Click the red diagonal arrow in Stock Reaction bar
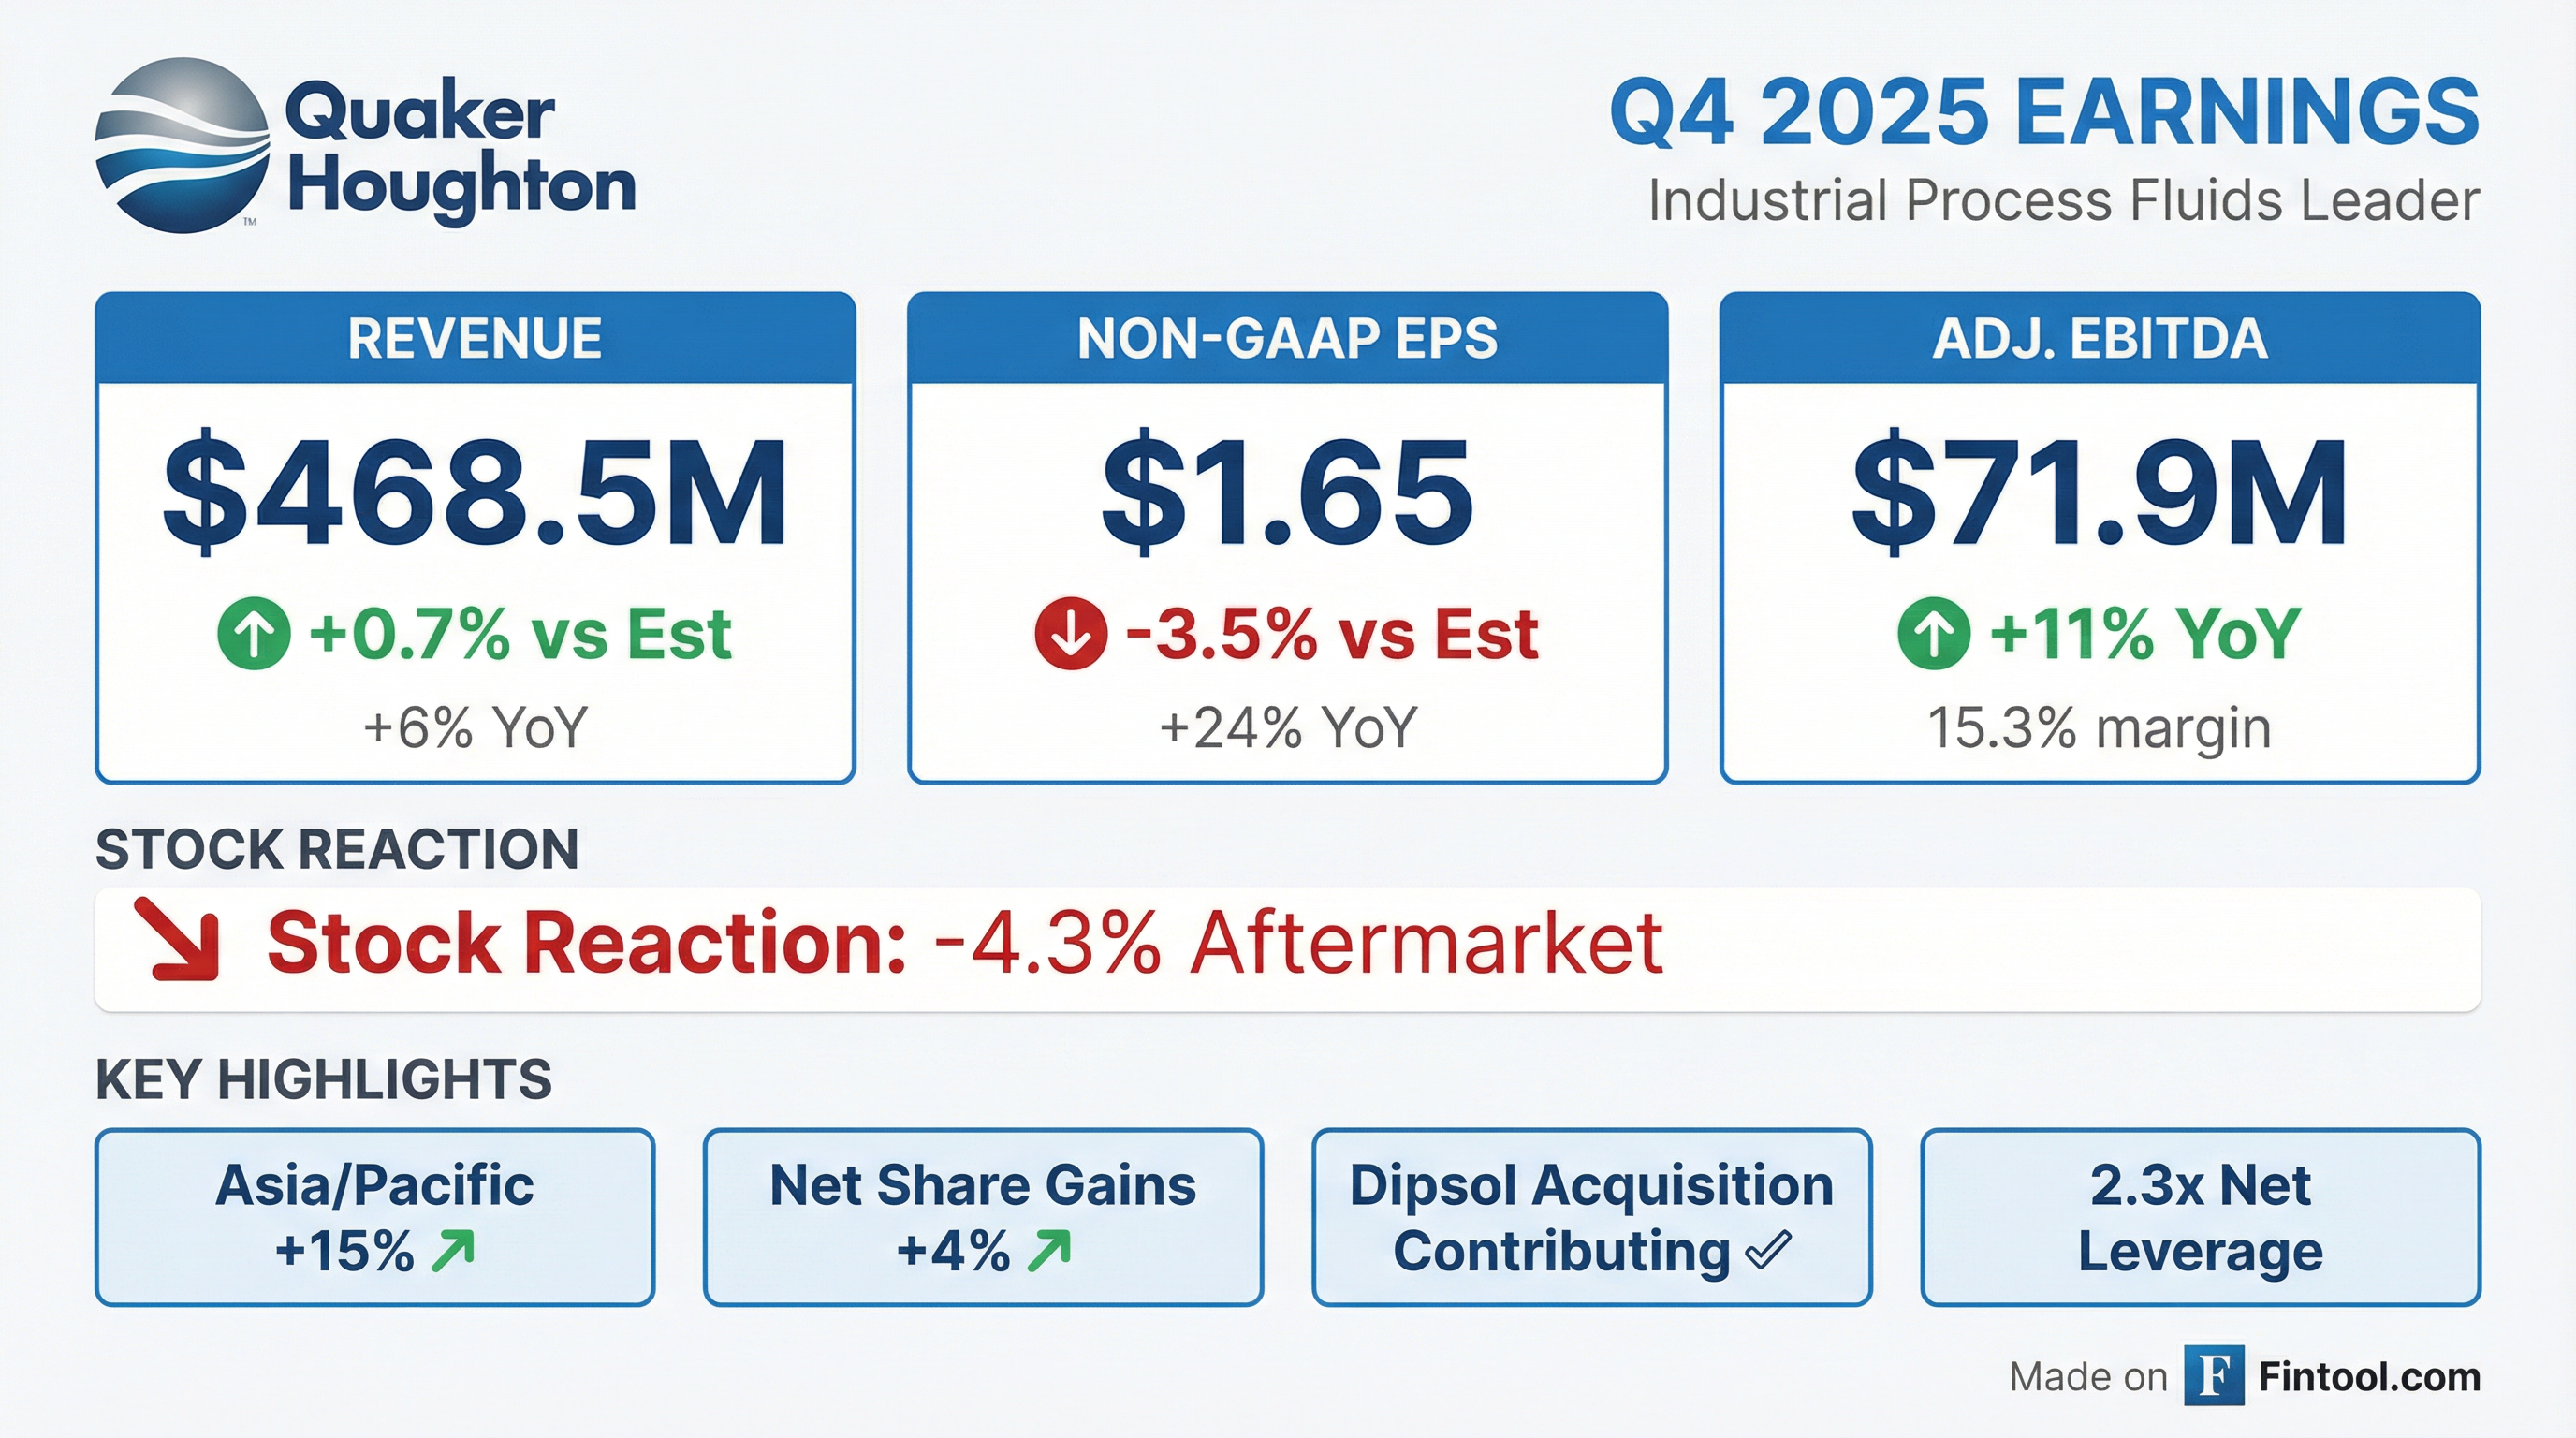The height and width of the screenshot is (1438, 2576). (180, 940)
